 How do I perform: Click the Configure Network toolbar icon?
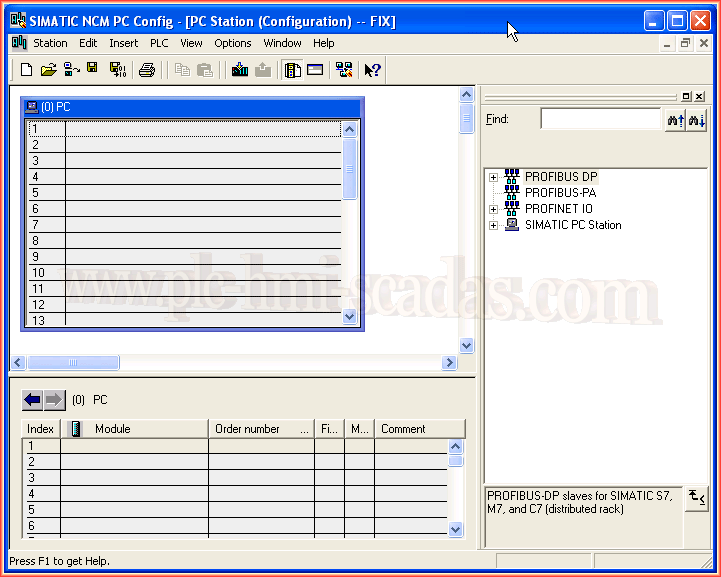344,70
